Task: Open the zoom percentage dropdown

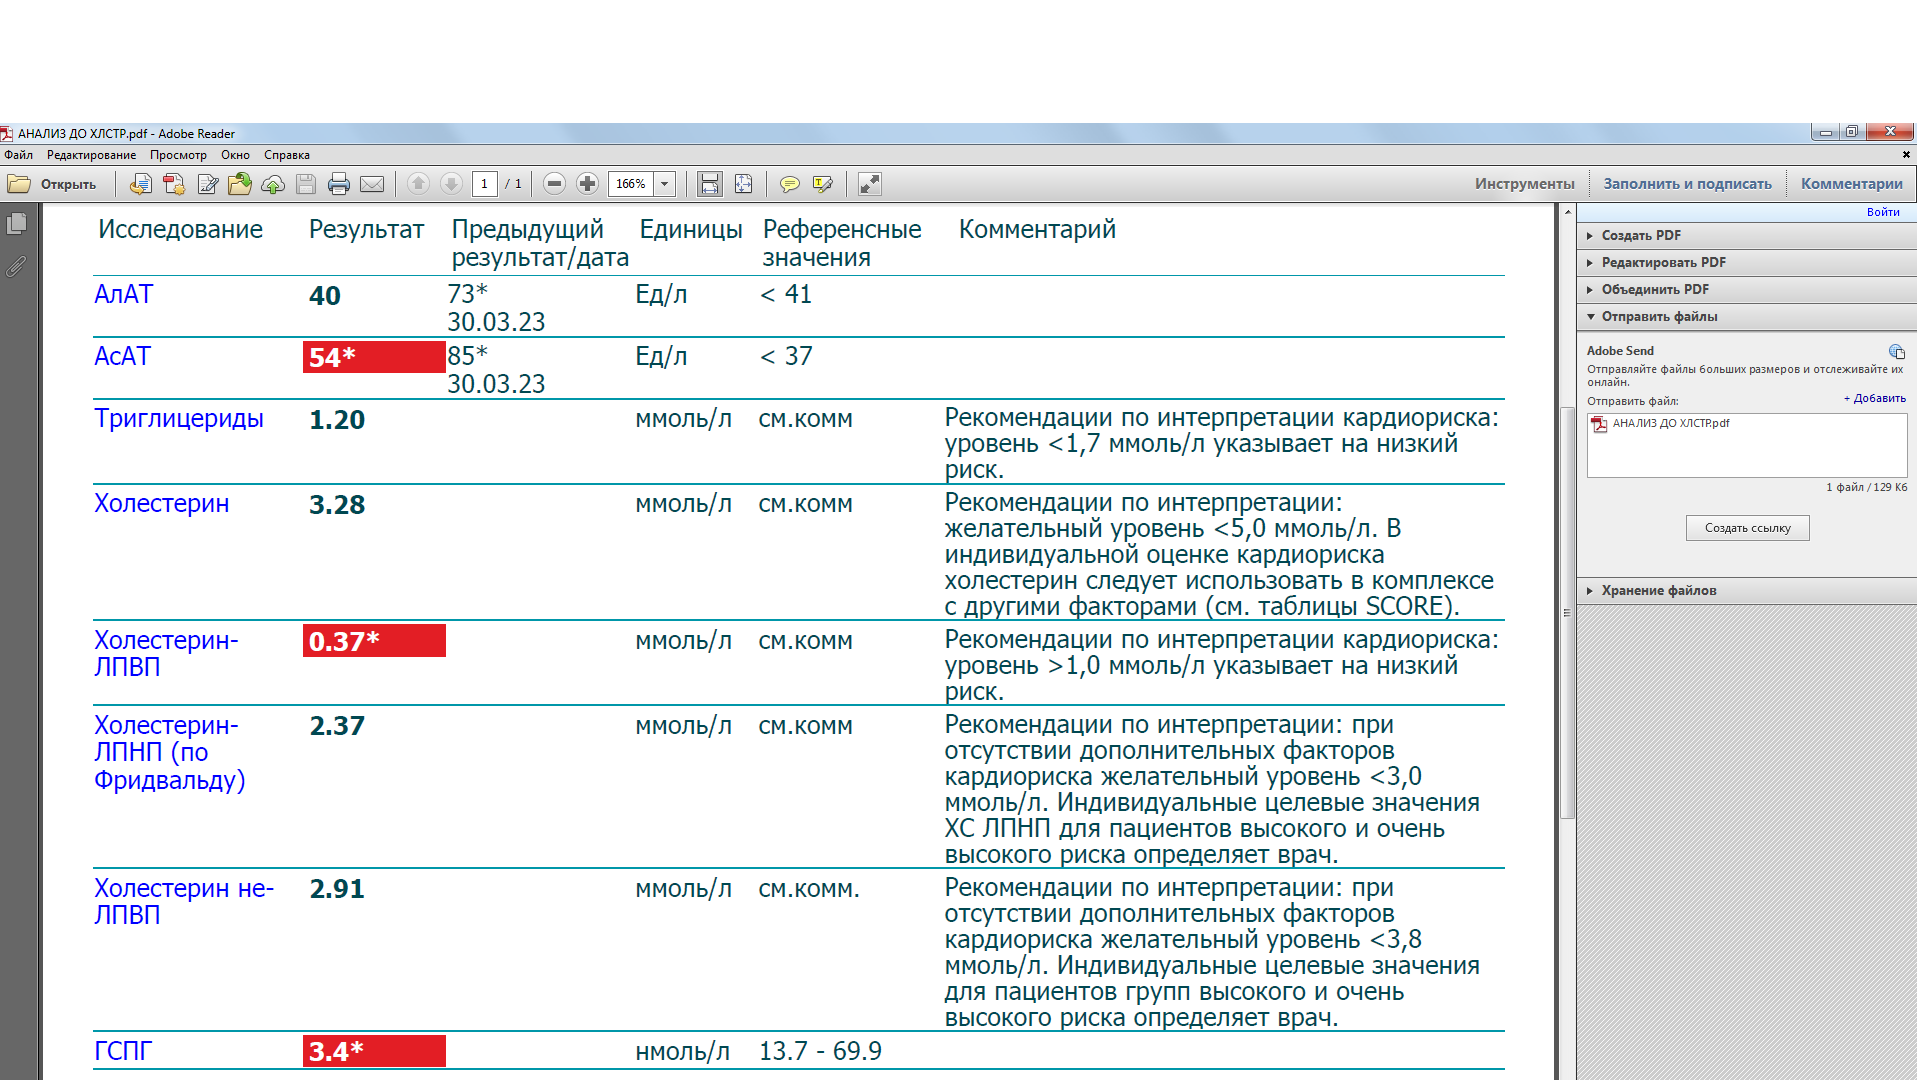Action: pos(664,184)
